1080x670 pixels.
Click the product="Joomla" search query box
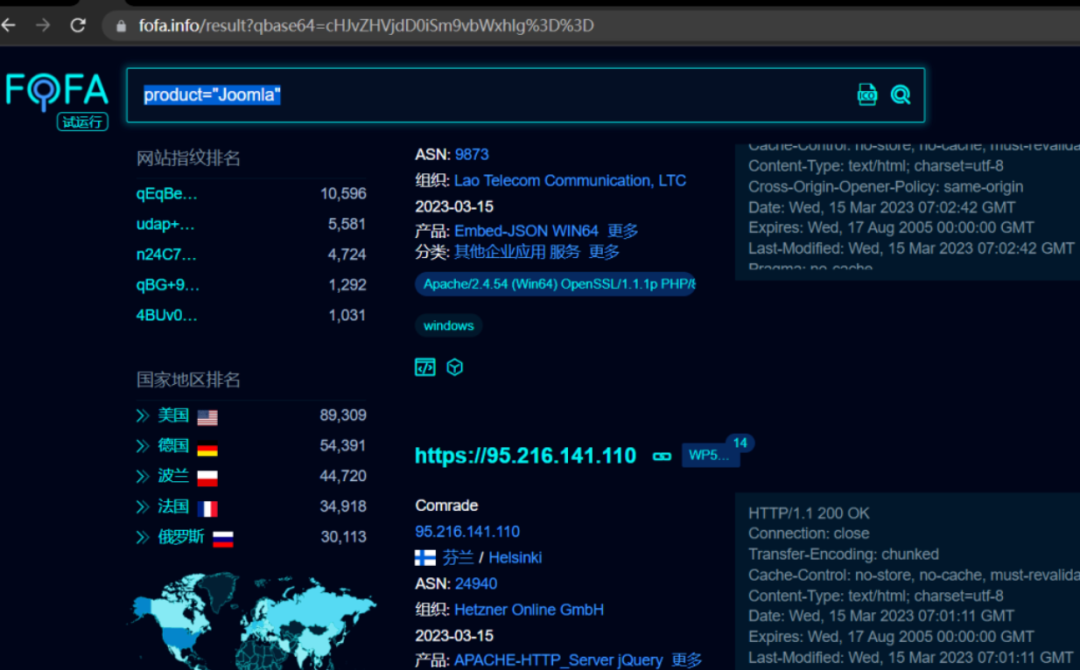tap(526, 95)
